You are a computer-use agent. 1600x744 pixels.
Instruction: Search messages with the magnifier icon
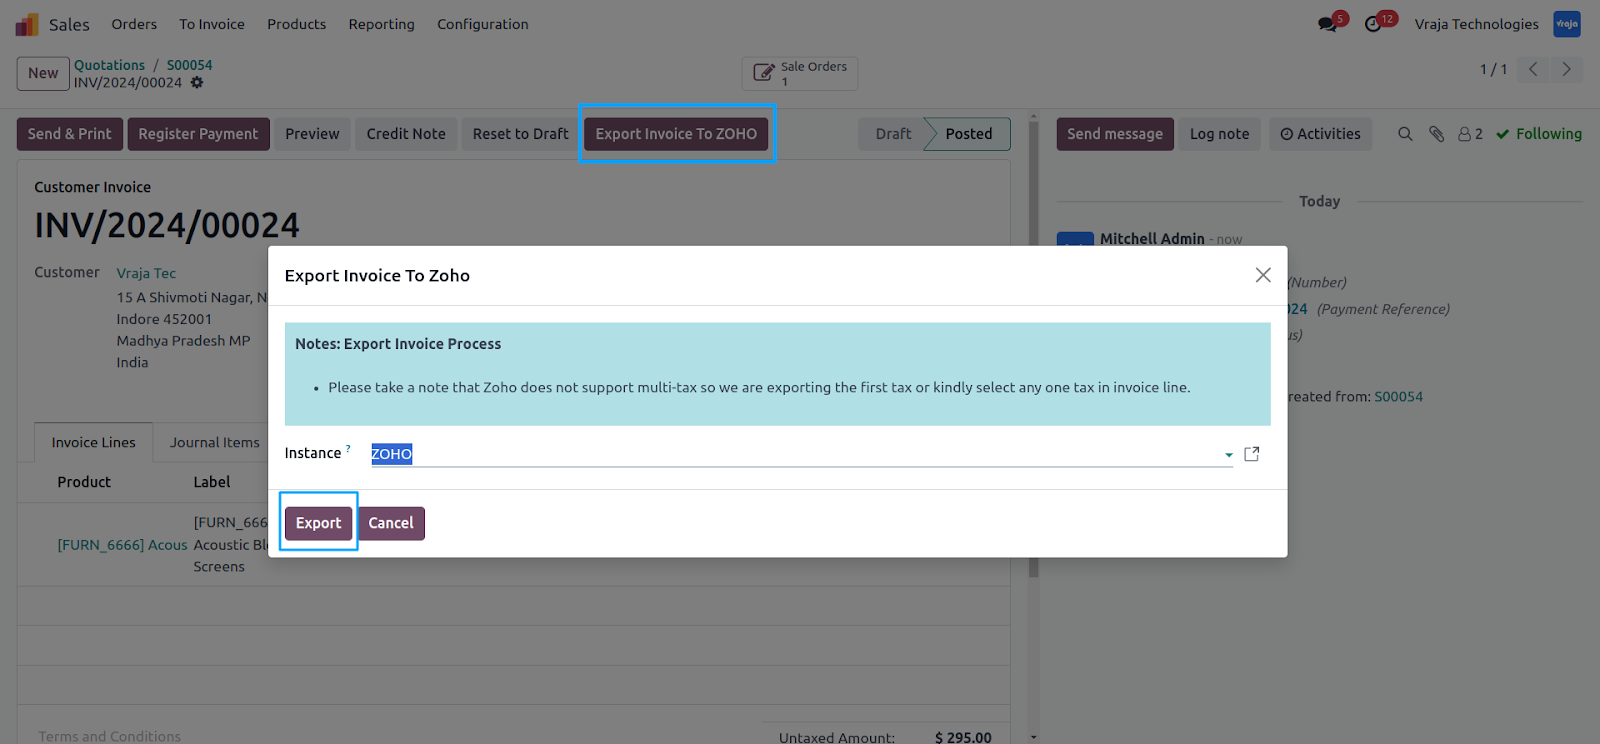point(1405,134)
